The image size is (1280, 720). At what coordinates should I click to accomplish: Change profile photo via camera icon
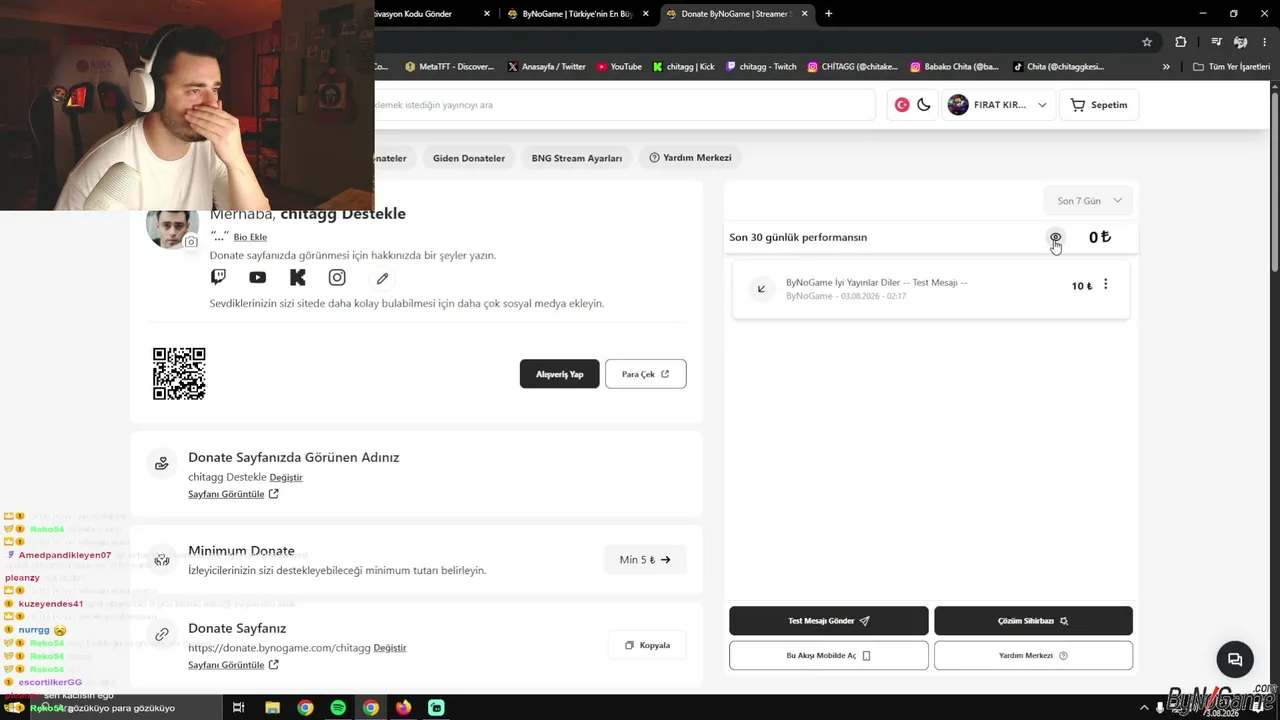click(191, 241)
